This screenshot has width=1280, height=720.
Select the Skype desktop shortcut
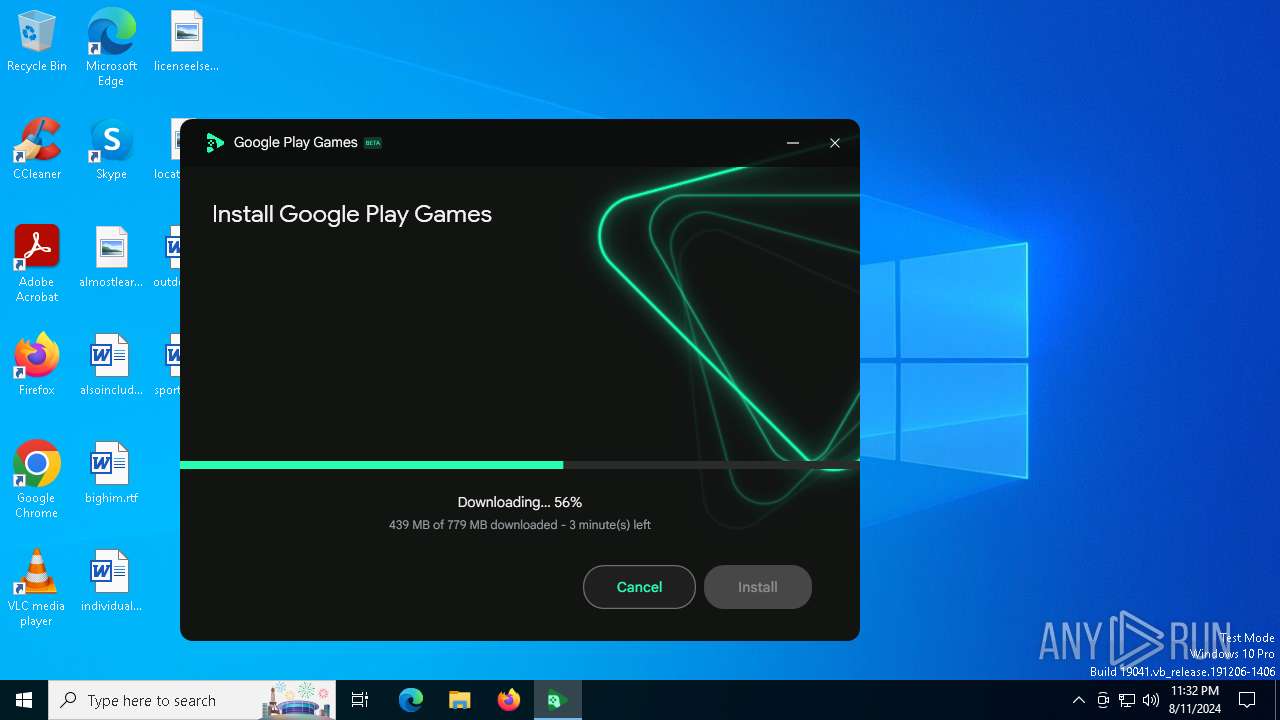(x=111, y=150)
